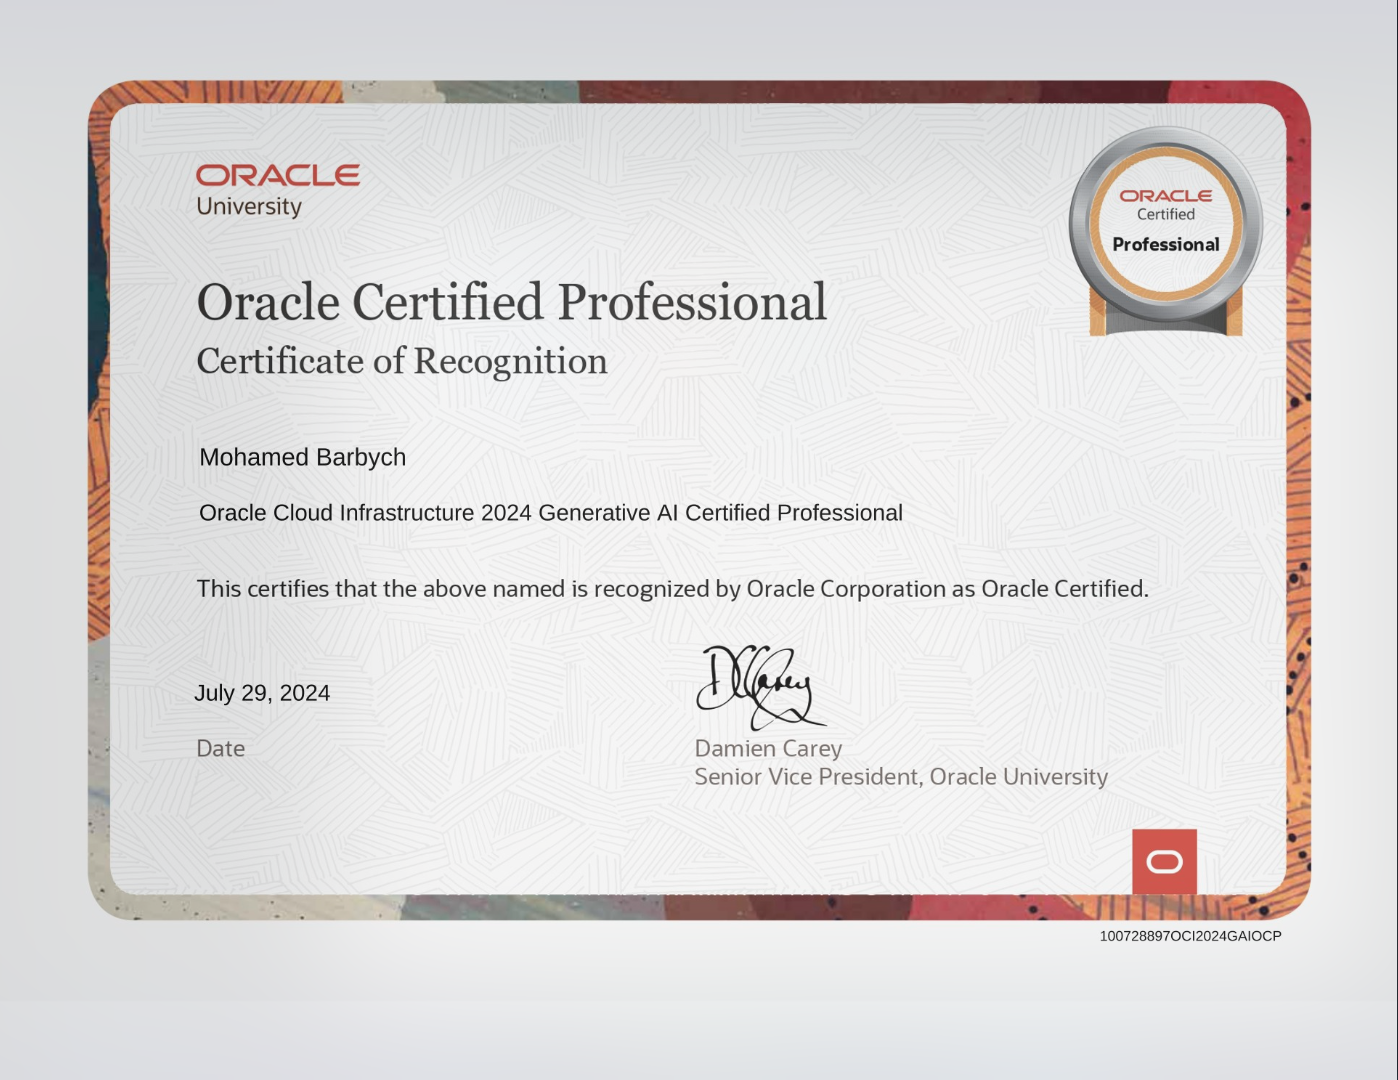1398x1080 pixels.
Task: Select the "Certificate of Recognition" subtitle
Action: 402,361
